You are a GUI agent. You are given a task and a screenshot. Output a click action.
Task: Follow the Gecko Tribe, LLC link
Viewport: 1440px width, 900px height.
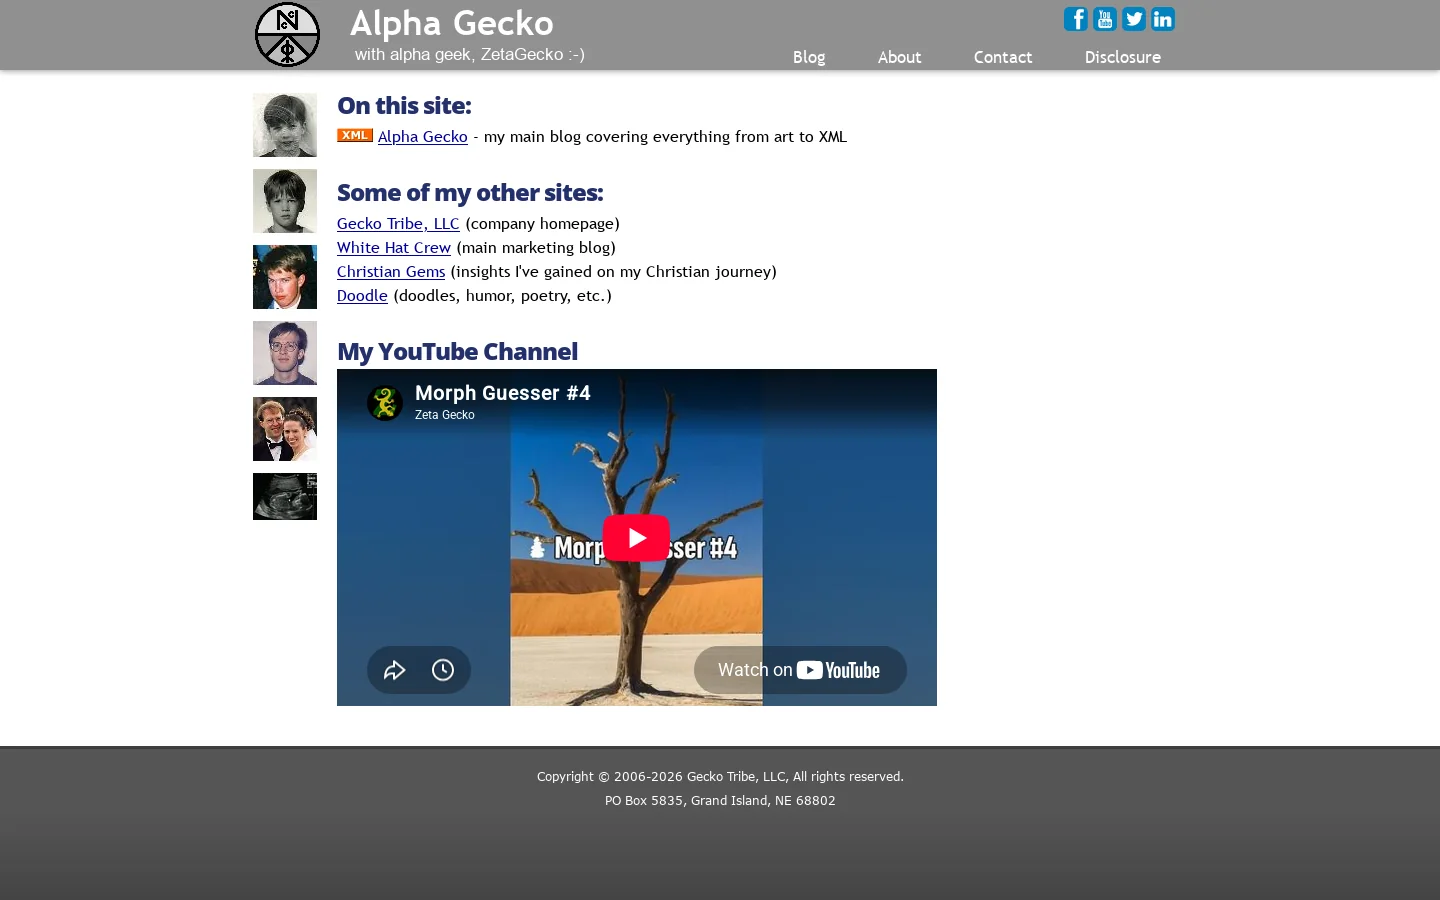[x=398, y=223]
